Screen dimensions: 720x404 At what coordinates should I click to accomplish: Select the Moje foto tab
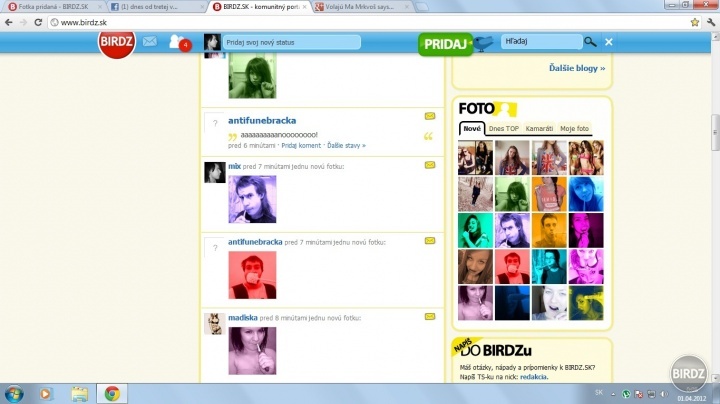click(574, 129)
